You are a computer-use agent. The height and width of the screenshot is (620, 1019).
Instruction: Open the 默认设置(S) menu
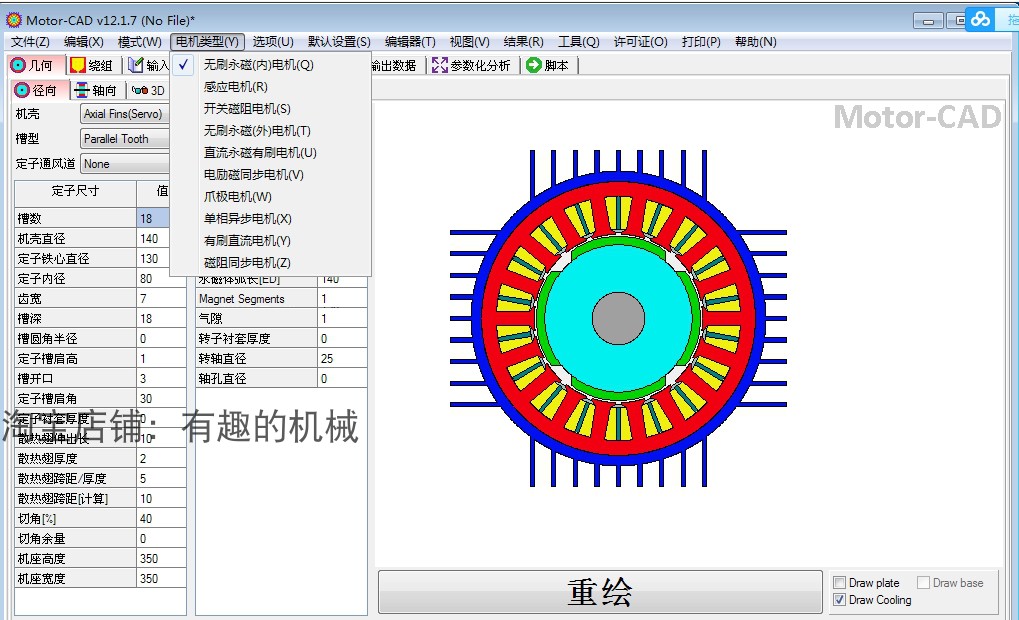point(339,42)
